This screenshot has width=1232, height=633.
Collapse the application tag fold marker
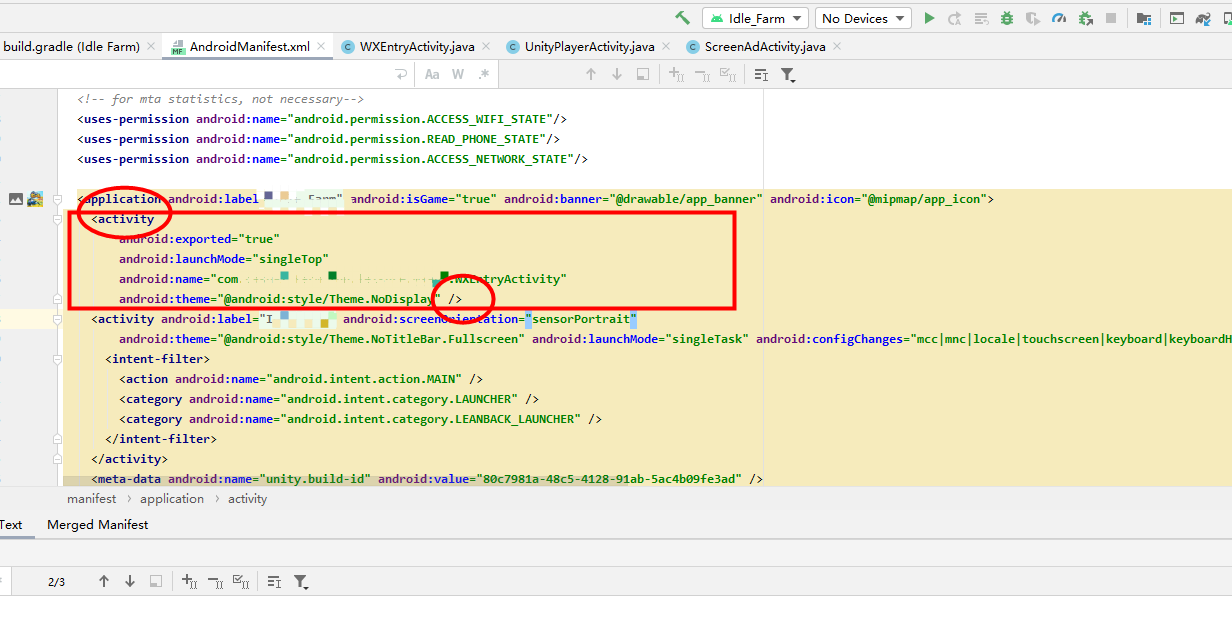[x=57, y=199]
